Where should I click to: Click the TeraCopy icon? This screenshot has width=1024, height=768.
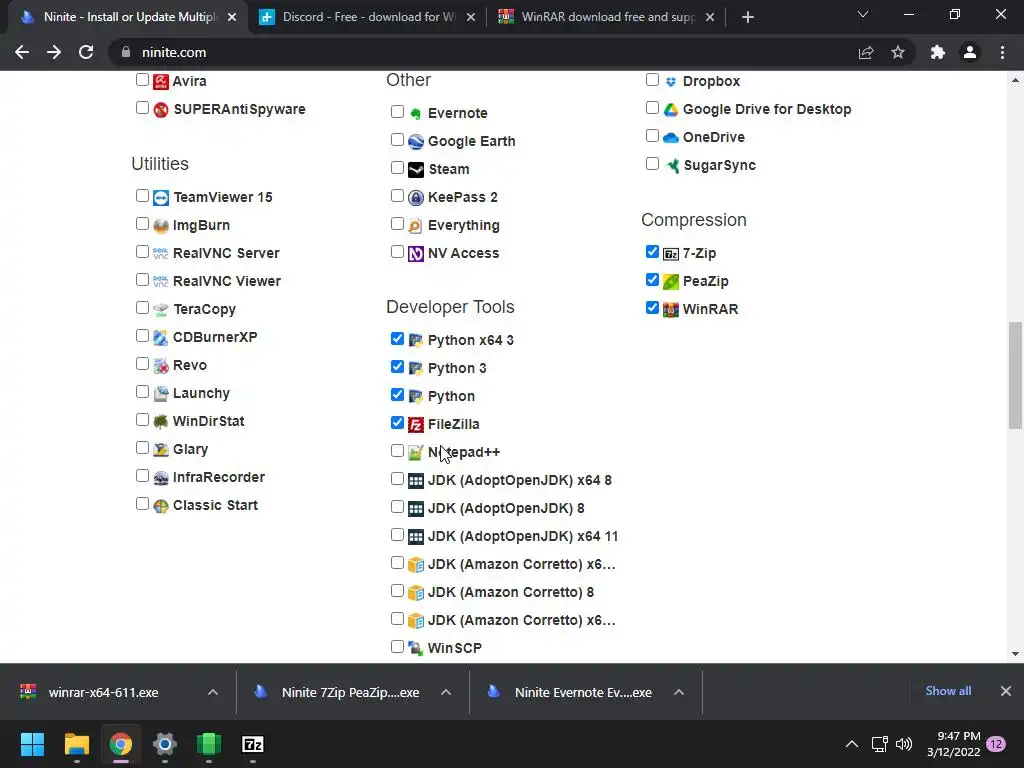(x=161, y=310)
